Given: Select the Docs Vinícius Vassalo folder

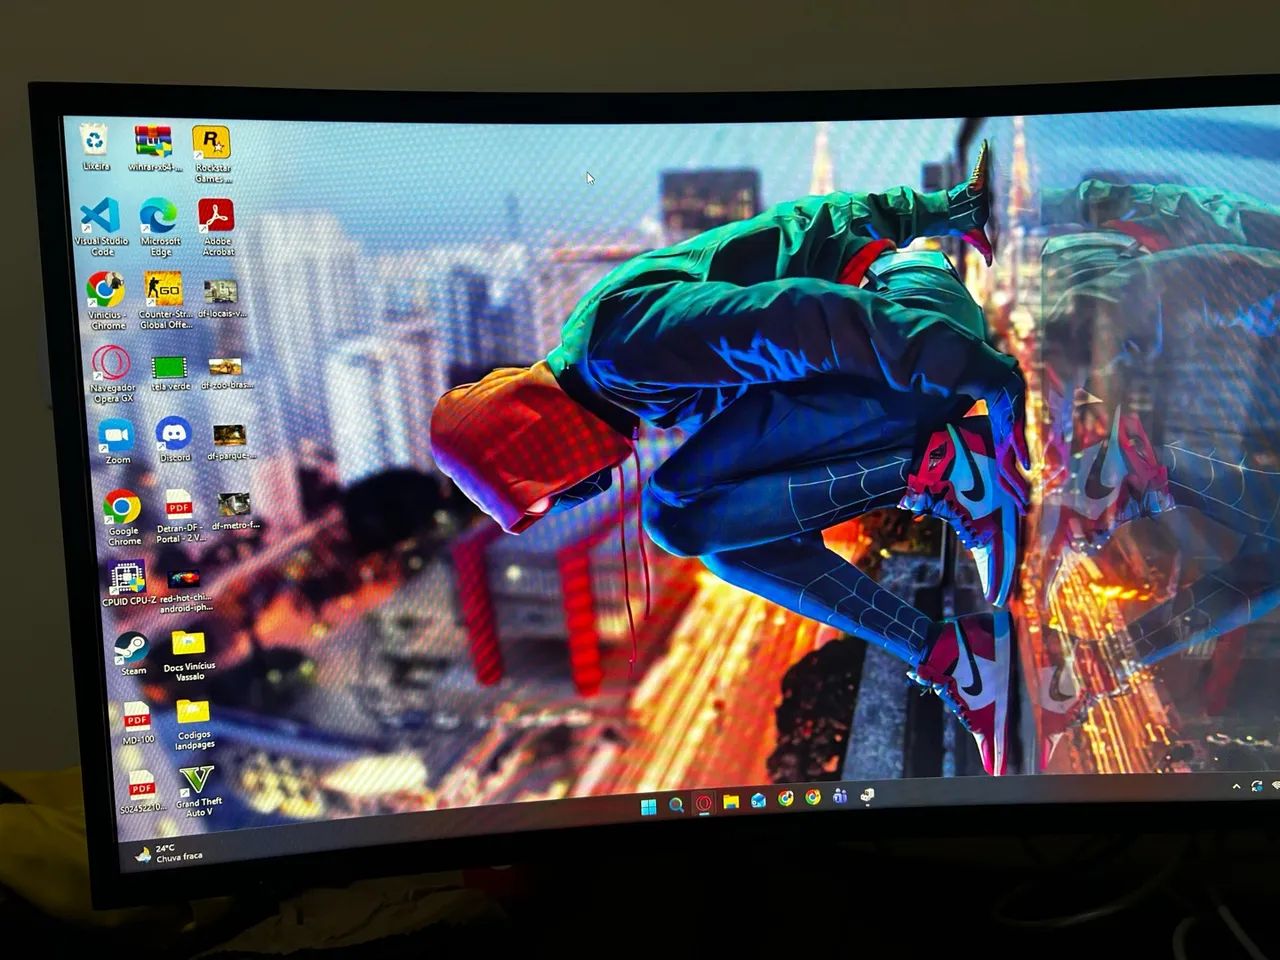Looking at the screenshot, I should click(189, 656).
